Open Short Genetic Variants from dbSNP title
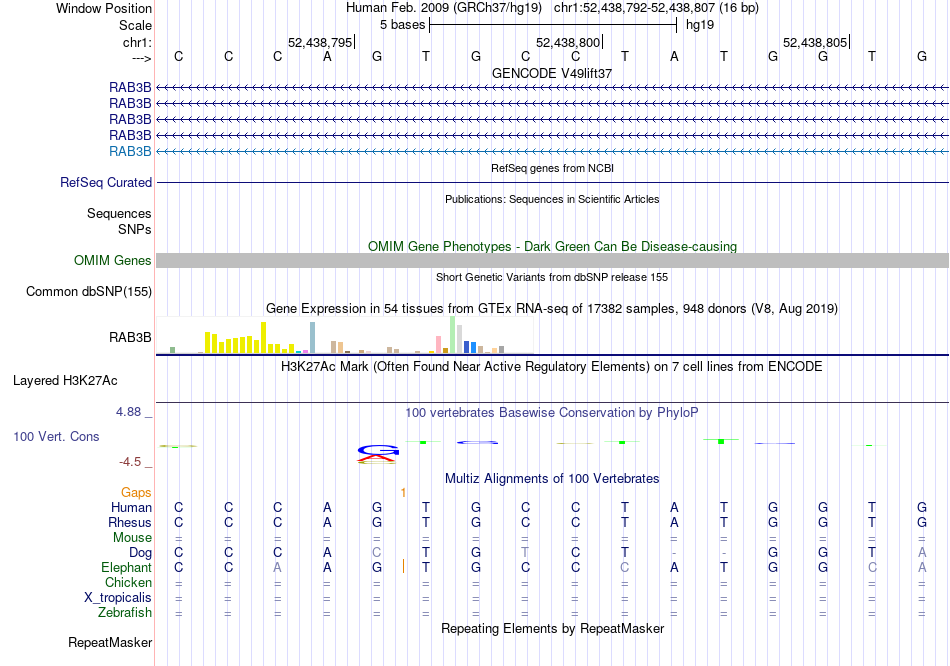Viewport: 950px width, 666px height. point(552,277)
